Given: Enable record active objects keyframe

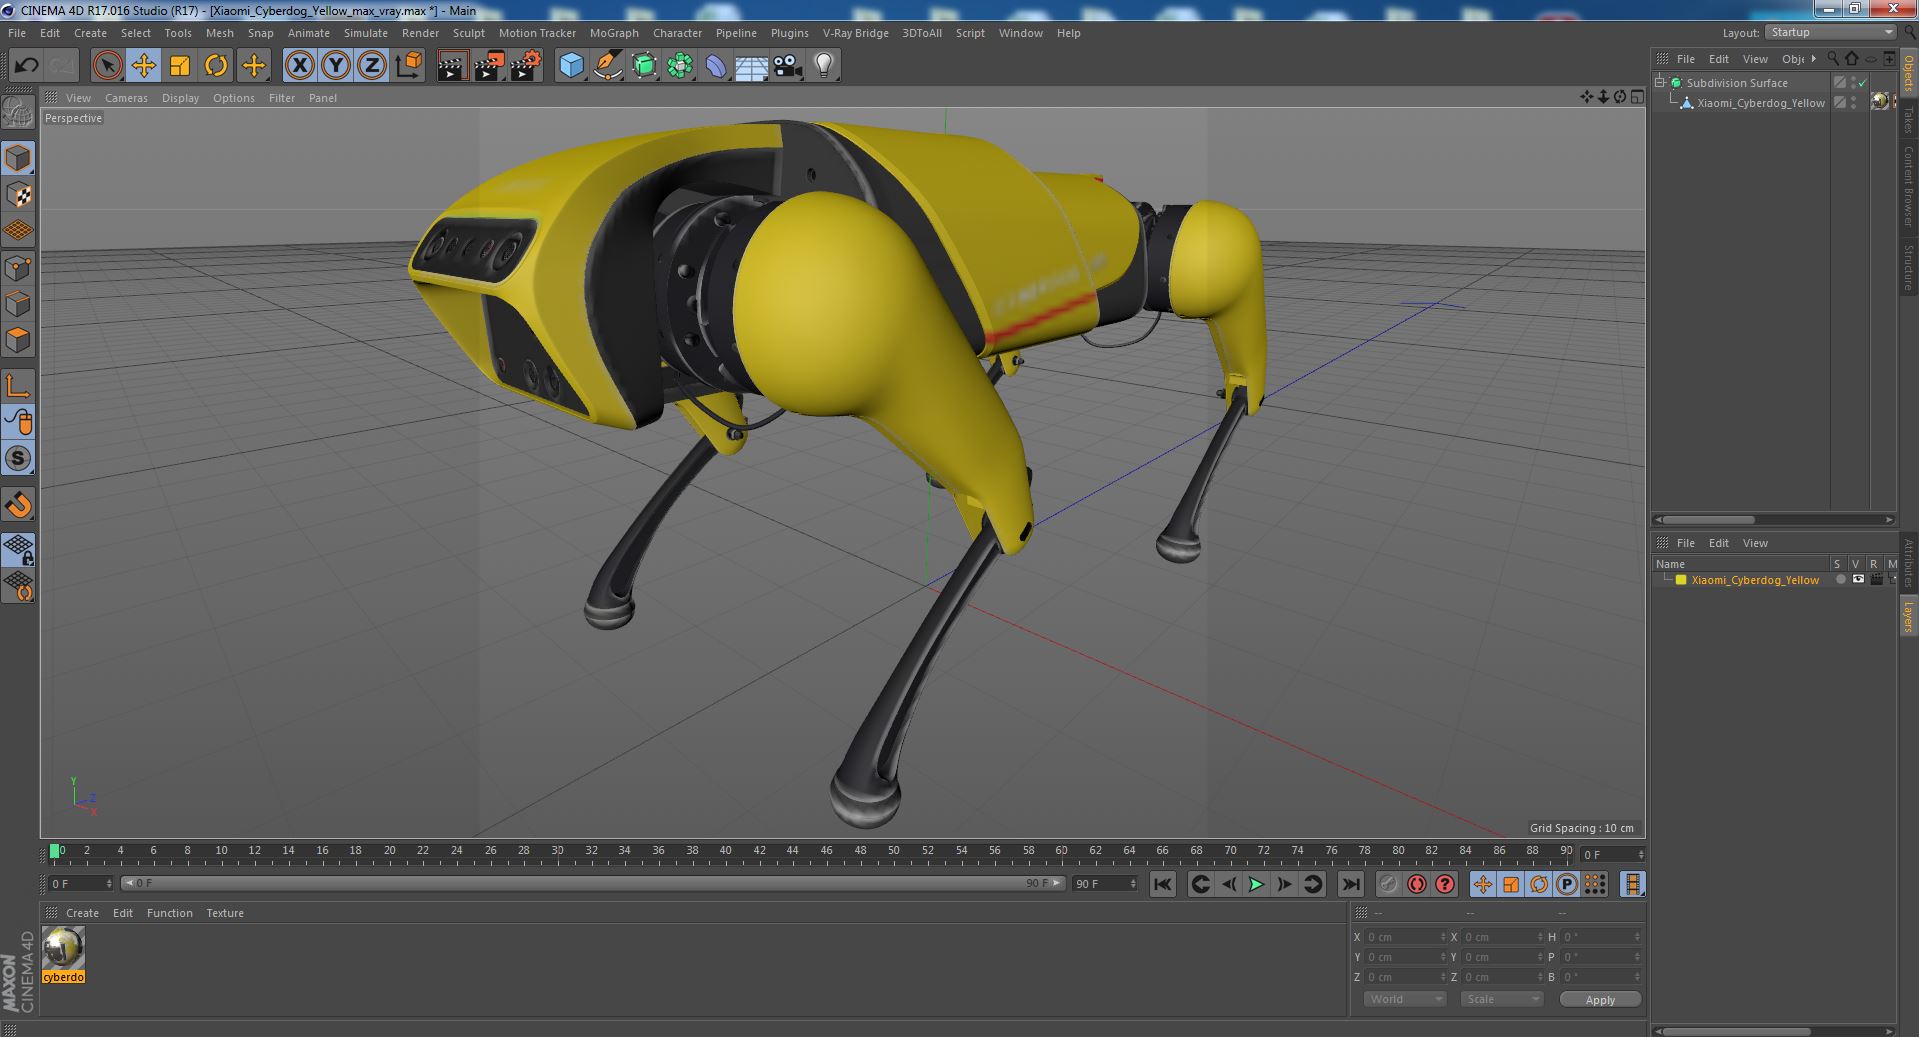Looking at the screenshot, I should coord(1388,884).
